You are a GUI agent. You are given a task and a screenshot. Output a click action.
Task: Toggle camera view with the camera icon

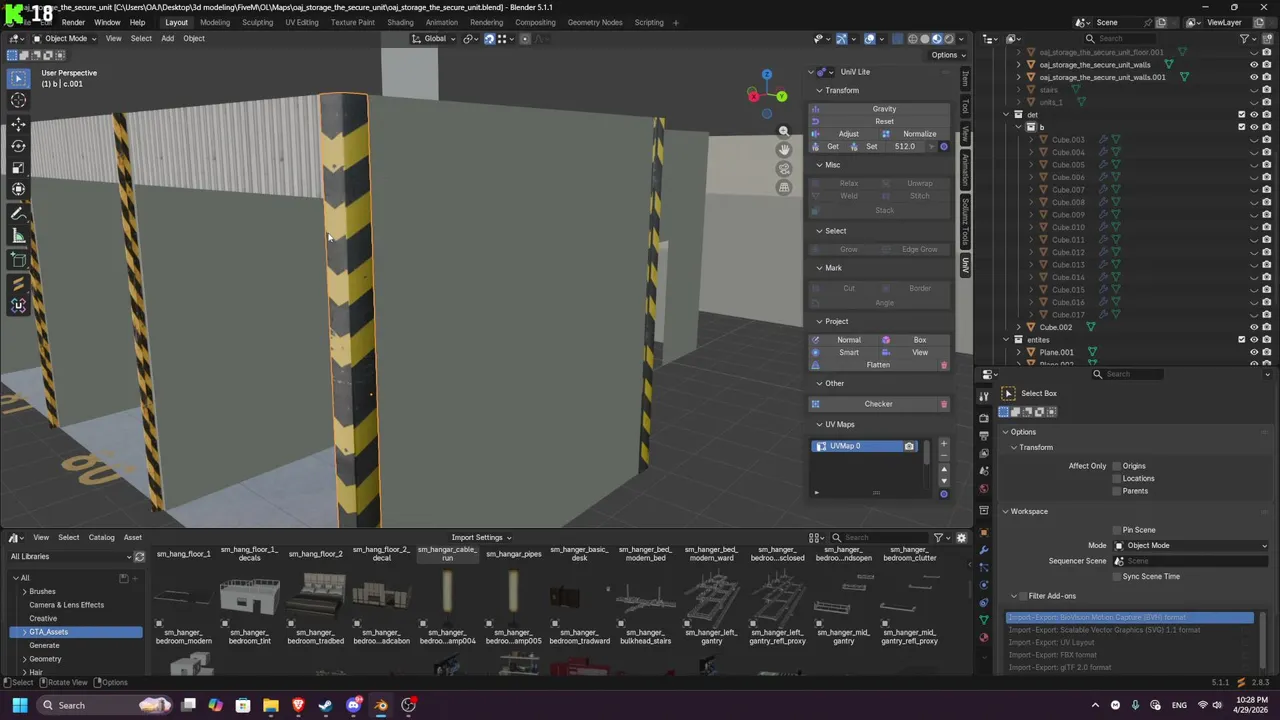pyautogui.click(x=784, y=169)
